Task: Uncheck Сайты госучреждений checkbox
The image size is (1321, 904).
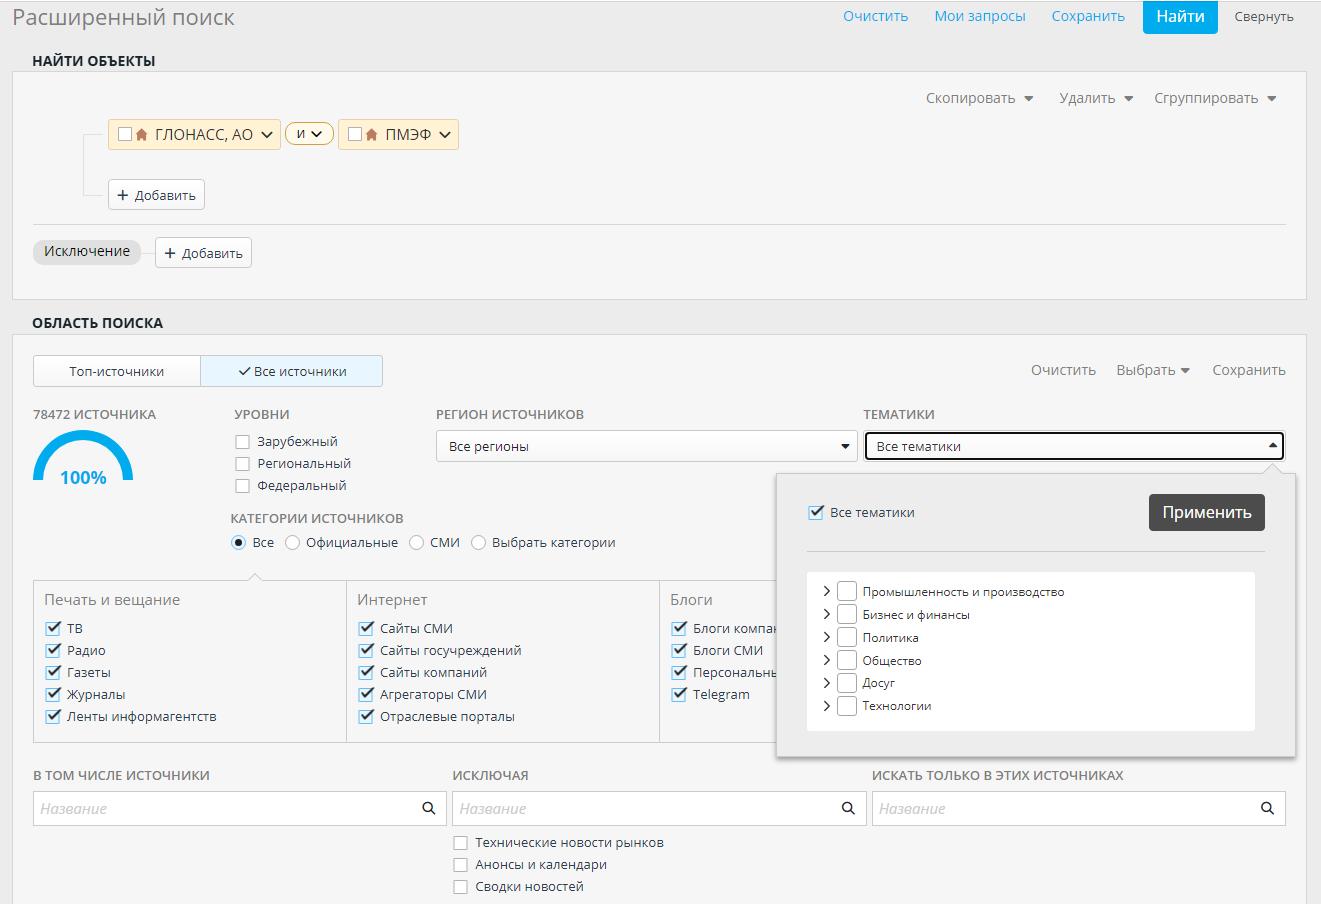Action: click(367, 650)
